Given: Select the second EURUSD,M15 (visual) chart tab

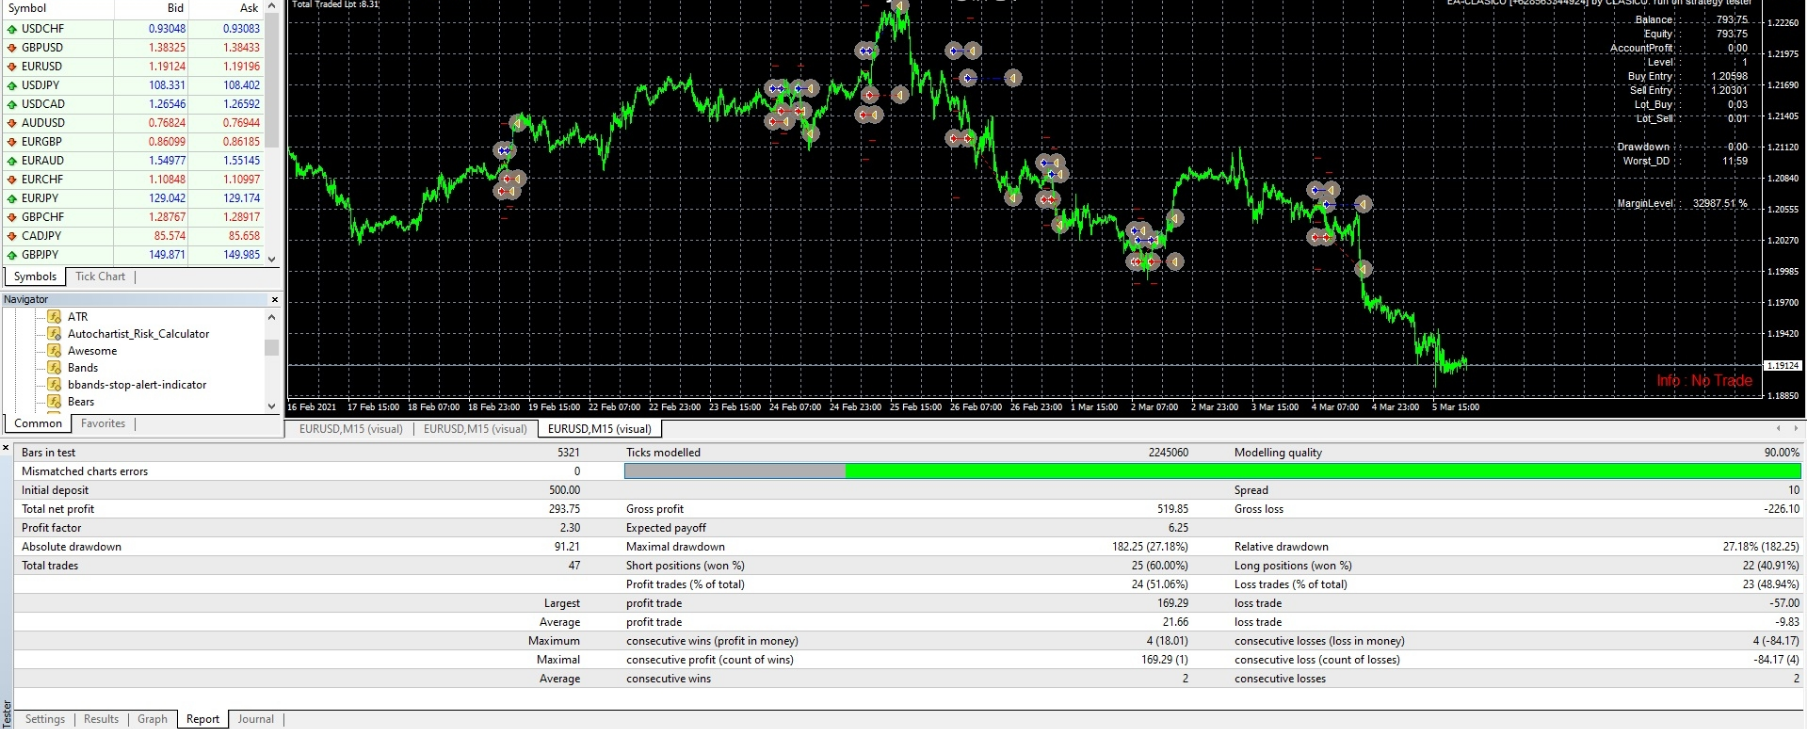Looking at the screenshot, I should (x=475, y=429).
